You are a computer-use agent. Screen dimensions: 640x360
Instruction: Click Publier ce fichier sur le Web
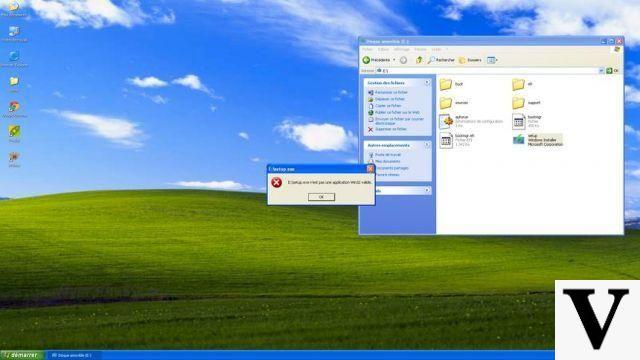(394, 112)
